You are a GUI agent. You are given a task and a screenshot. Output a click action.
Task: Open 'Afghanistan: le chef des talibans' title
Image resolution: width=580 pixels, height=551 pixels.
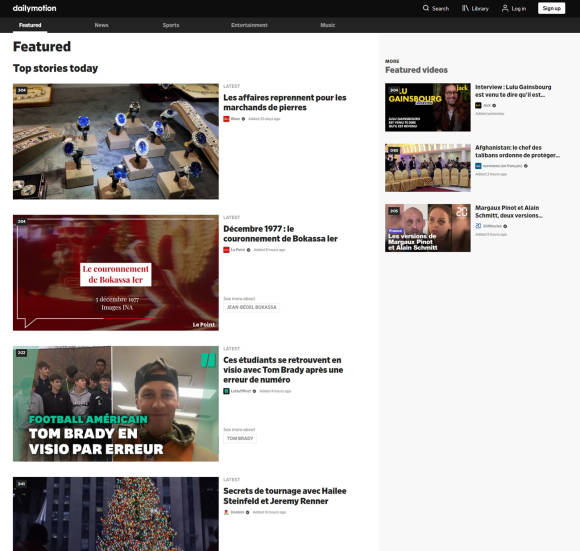517,151
